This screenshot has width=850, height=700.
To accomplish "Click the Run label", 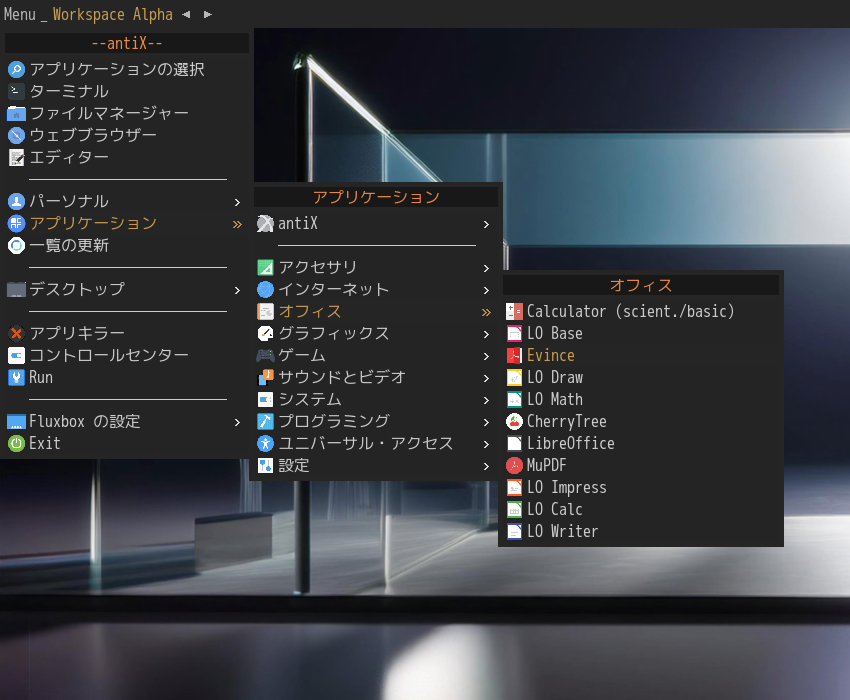I will click(x=41, y=377).
